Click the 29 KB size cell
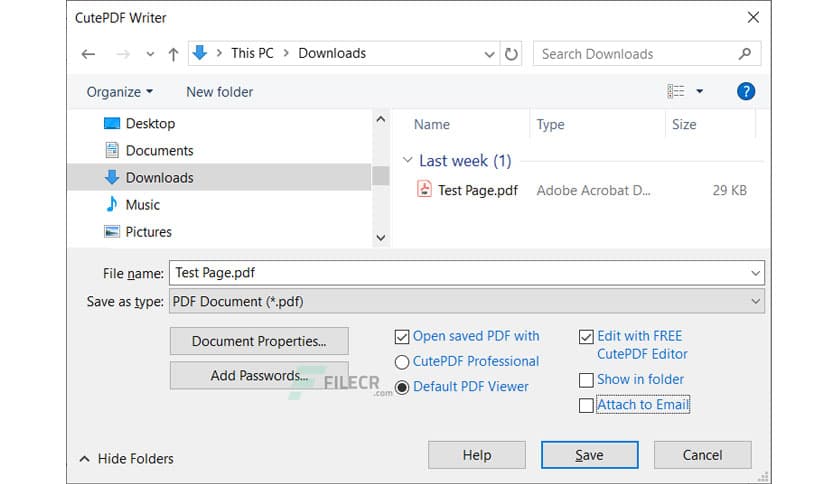The height and width of the screenshot is (484, 836). 729,190
